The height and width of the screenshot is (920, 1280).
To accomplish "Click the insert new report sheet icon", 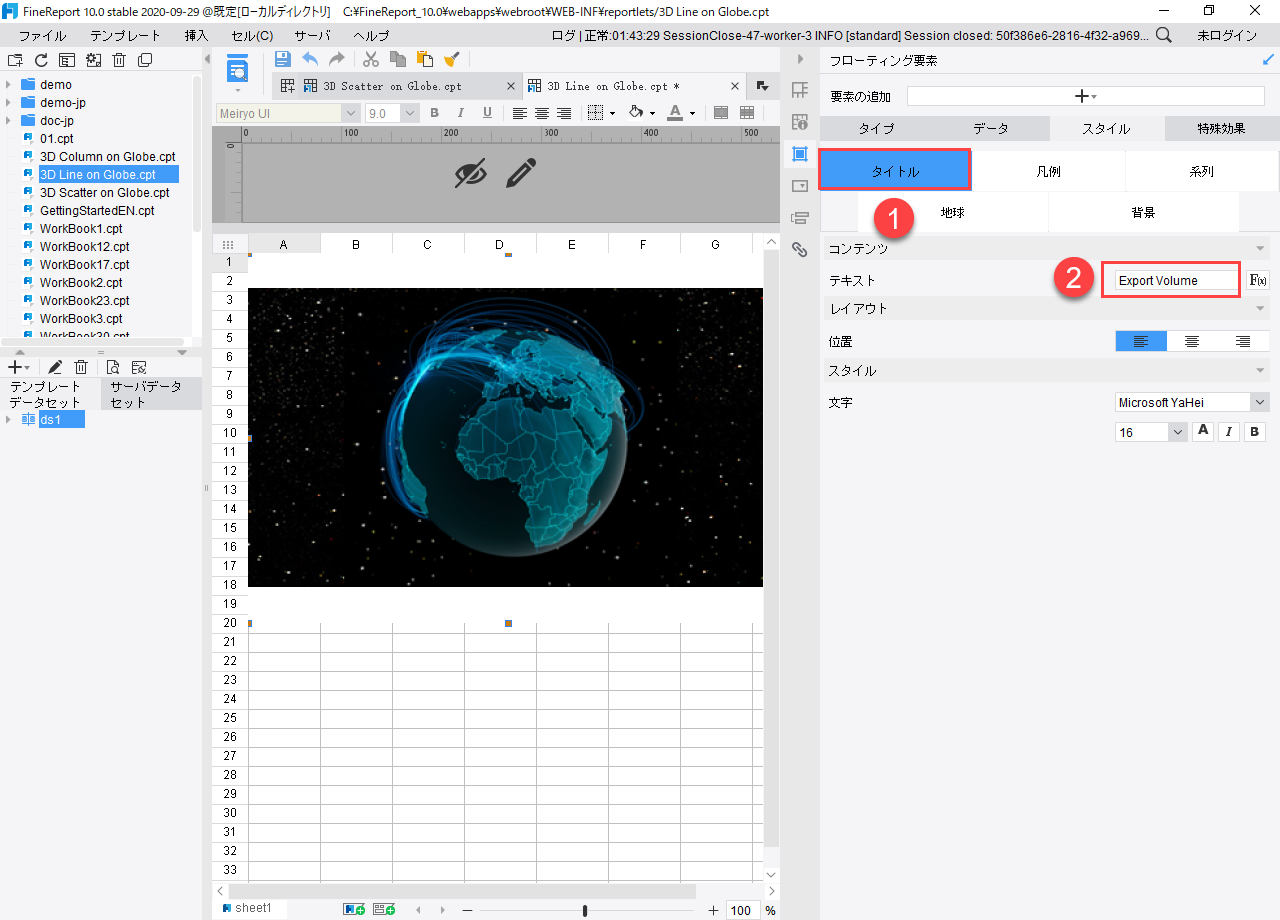I will (354, 909).
